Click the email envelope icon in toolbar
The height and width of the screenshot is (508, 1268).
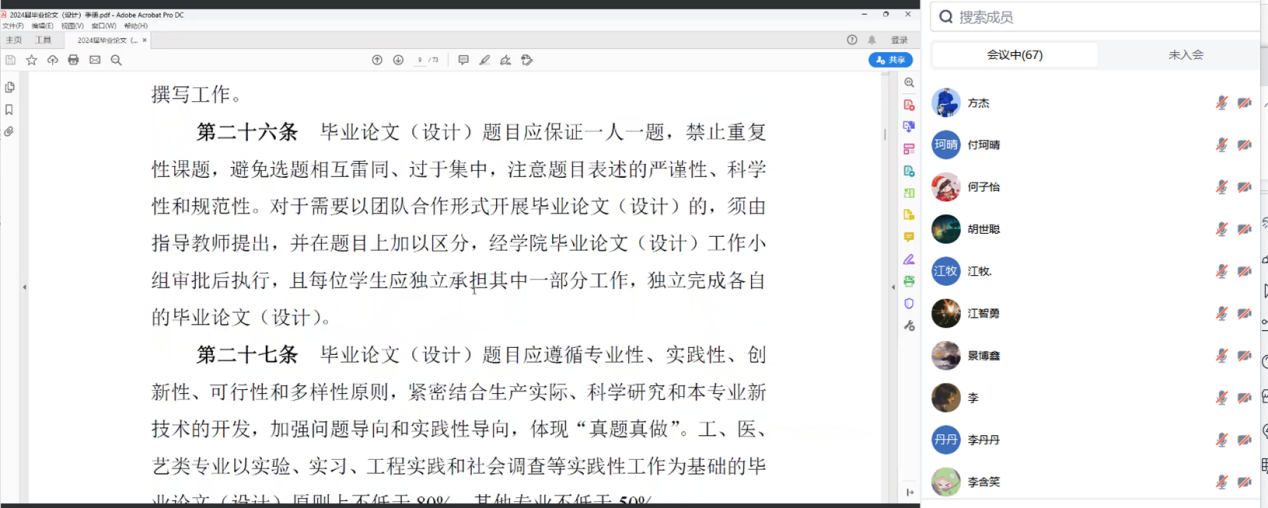click(95, 60)
